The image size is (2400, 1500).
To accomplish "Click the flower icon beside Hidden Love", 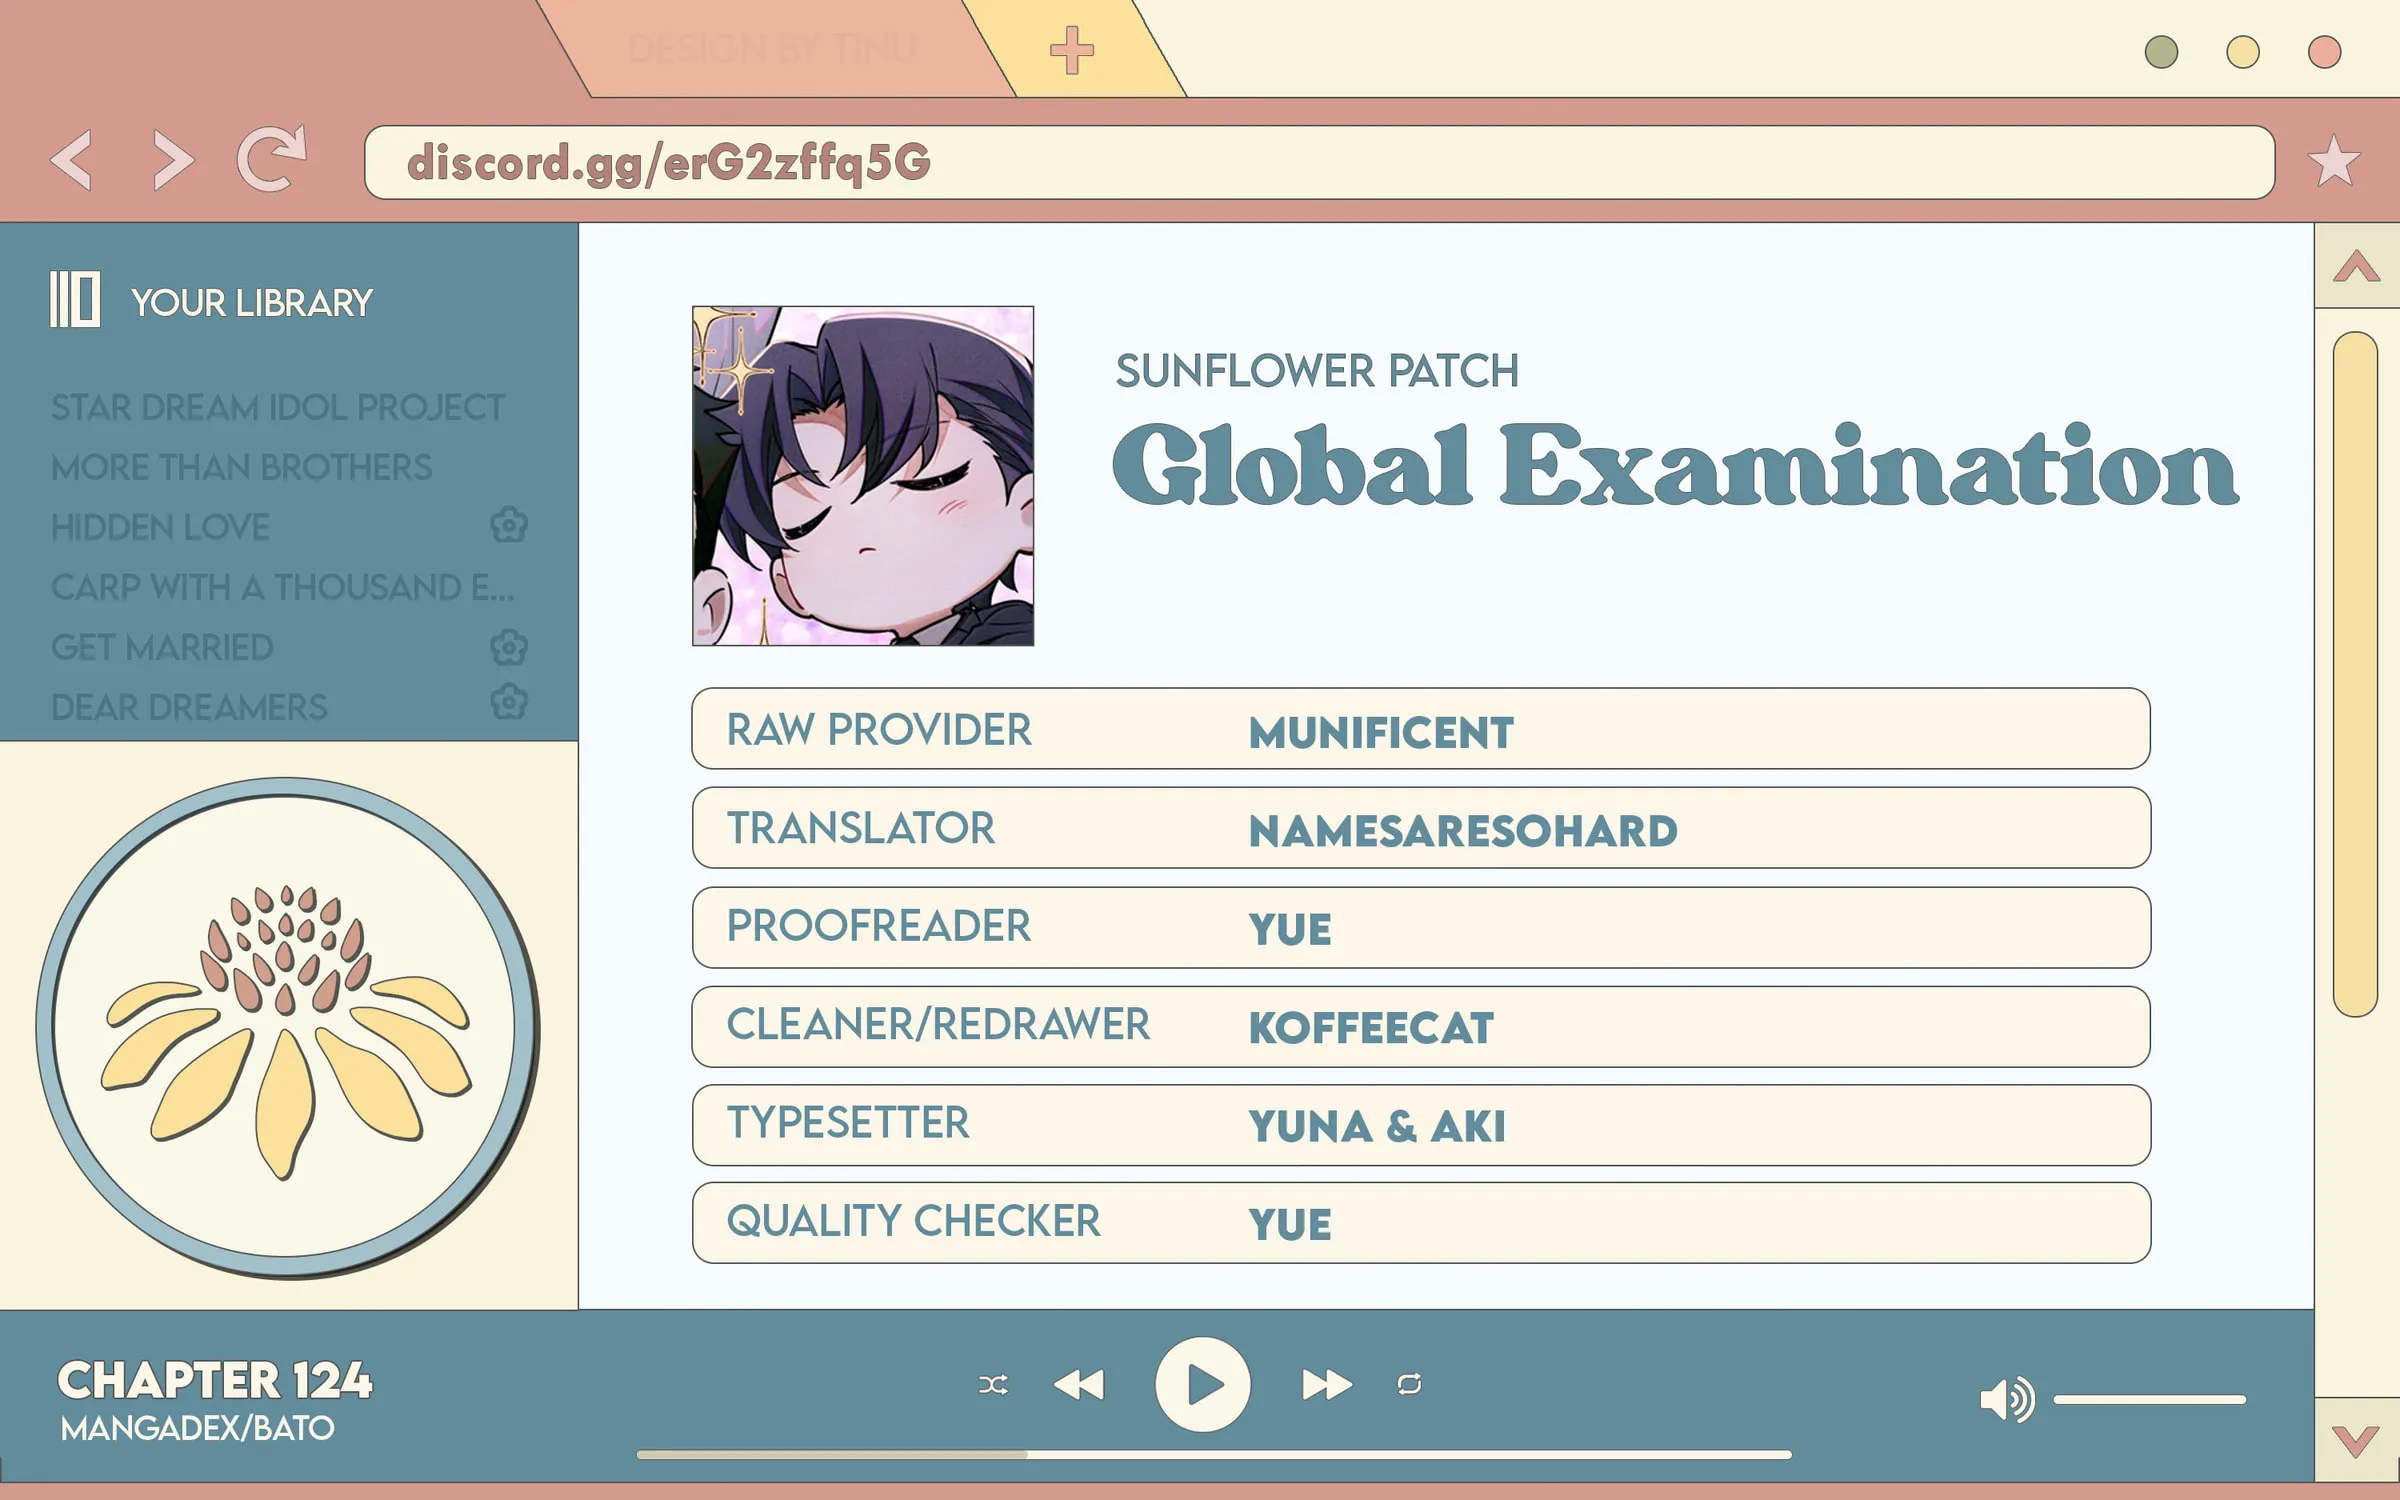I will 509,524.
